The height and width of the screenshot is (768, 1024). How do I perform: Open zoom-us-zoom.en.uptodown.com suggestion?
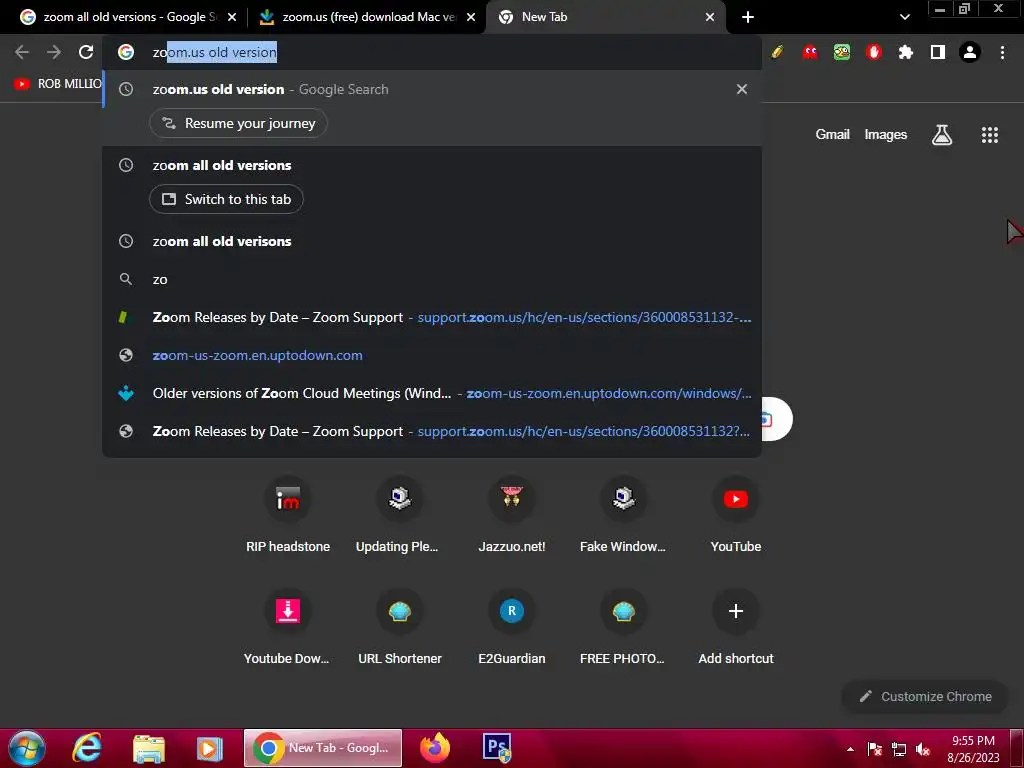[x=432, y=355]
